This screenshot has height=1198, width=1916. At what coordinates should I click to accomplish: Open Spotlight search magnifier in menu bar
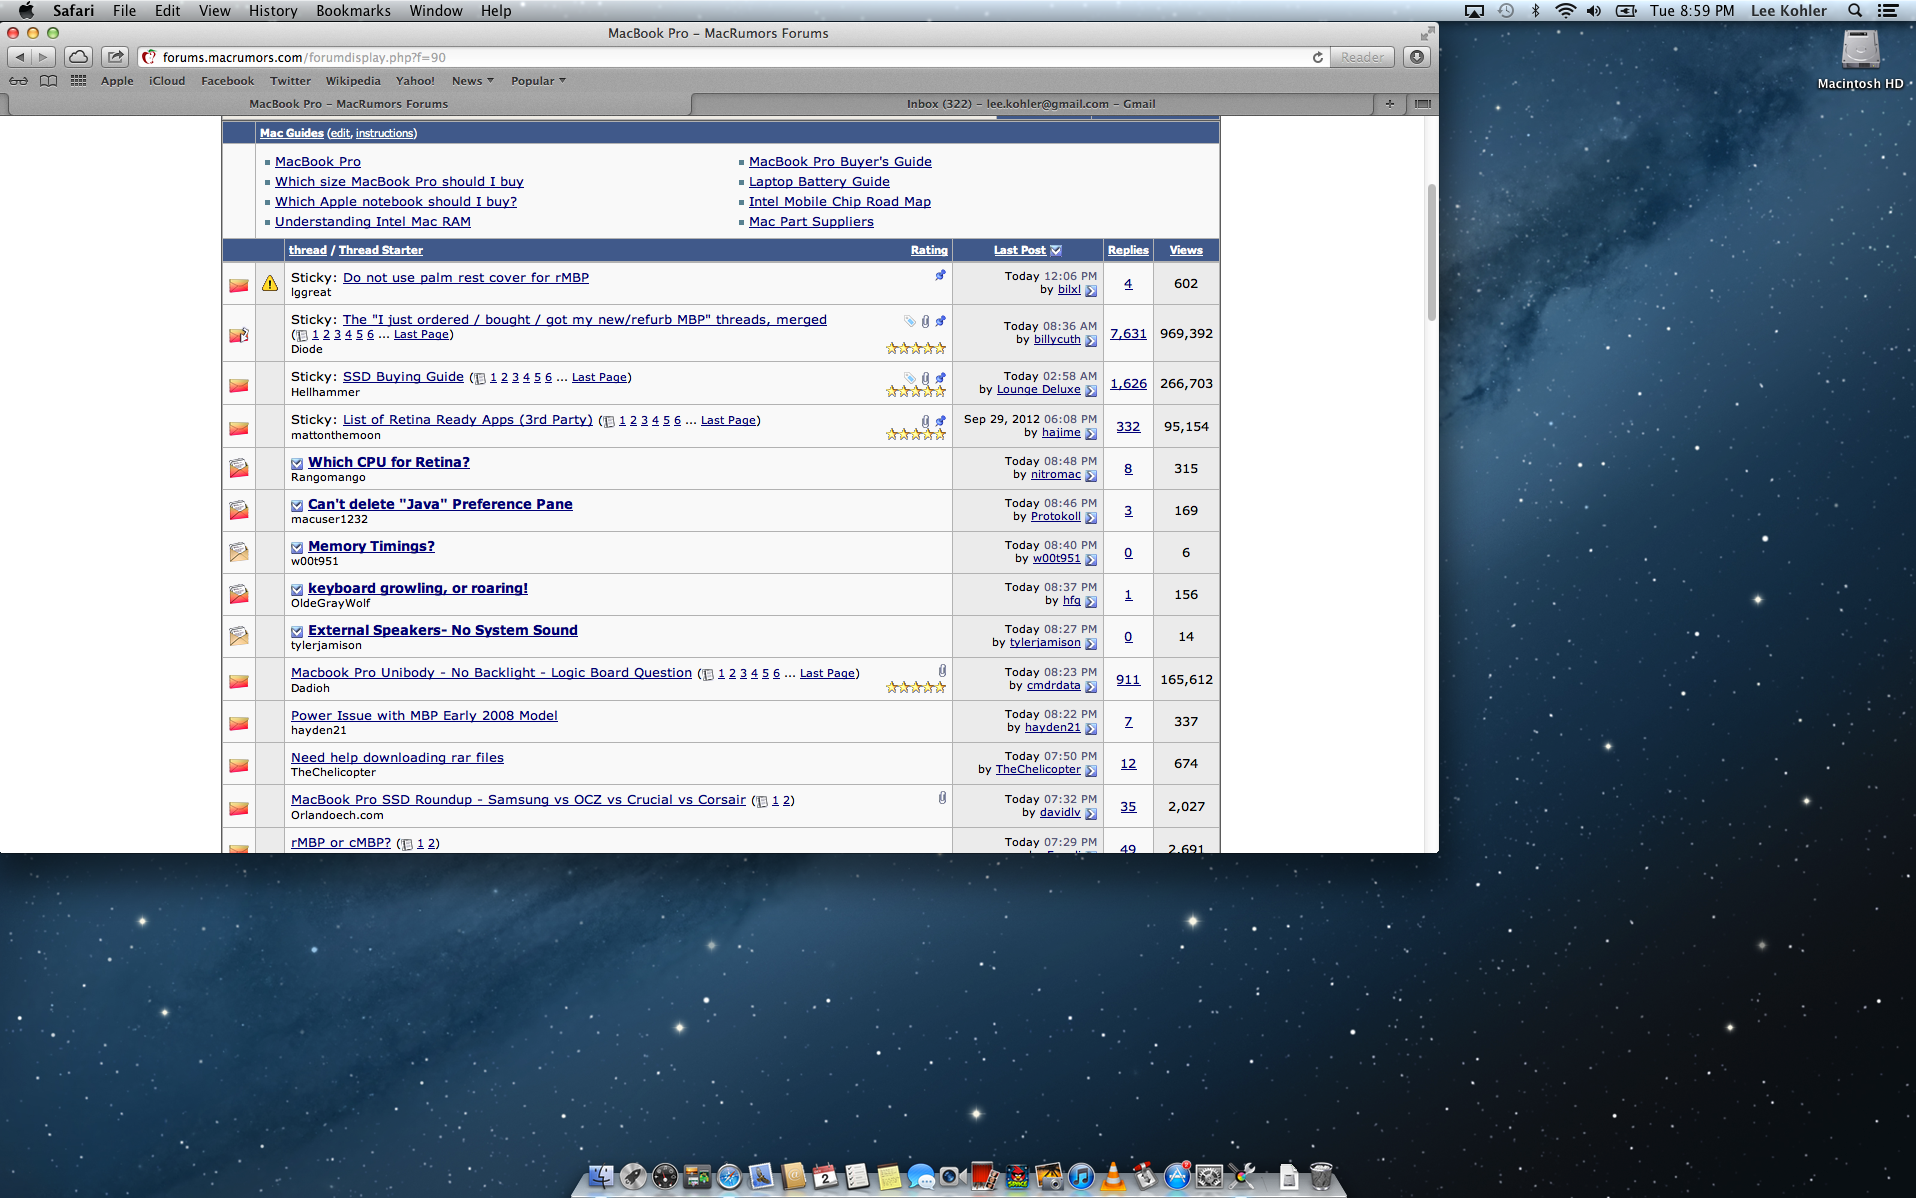point(1855,11)
